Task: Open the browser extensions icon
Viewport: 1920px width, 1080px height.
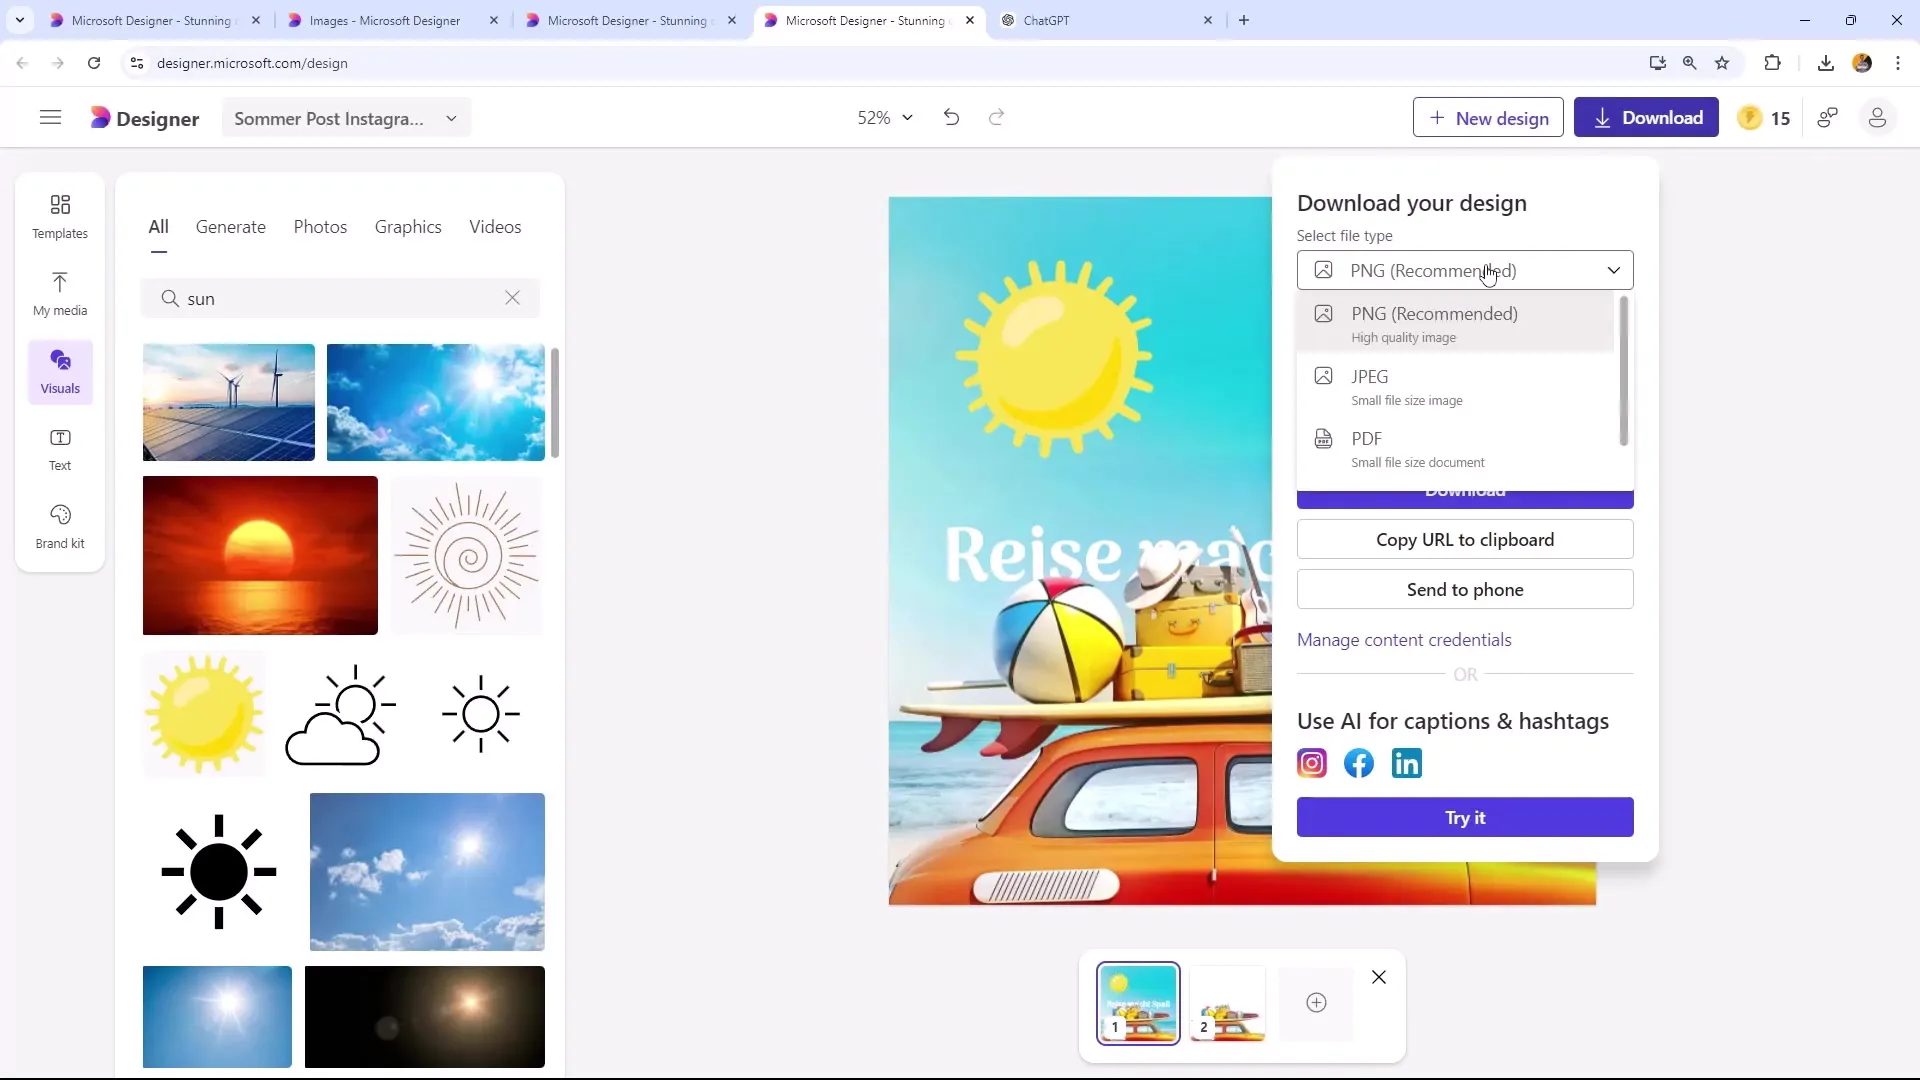Action: [1772, 63]
